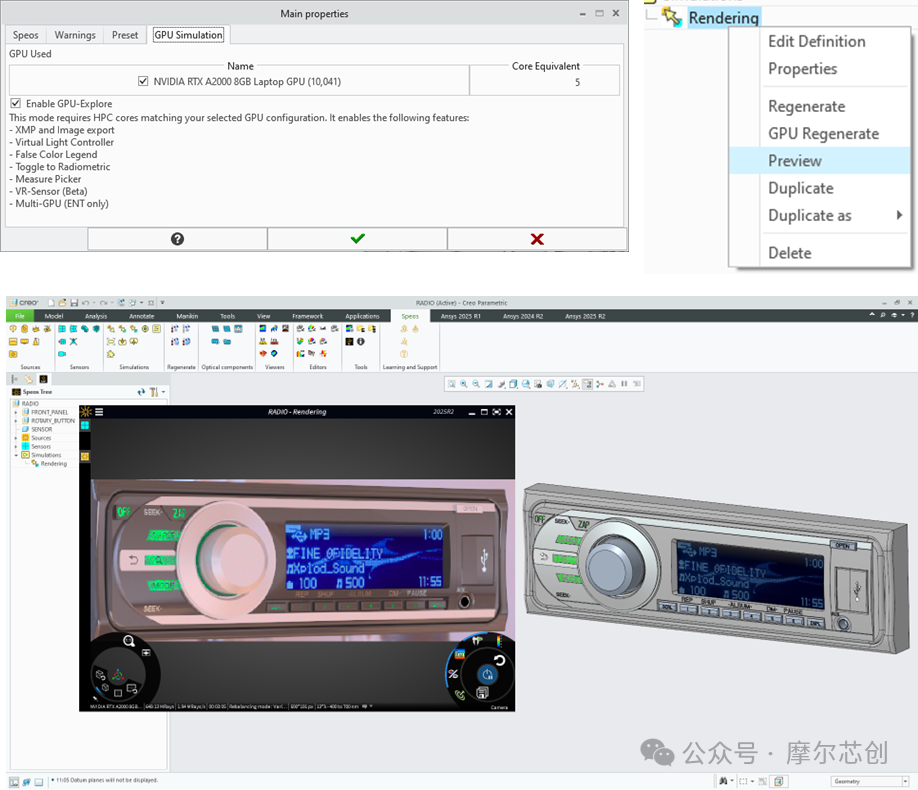Click the Zoom In toolbar icon
Screen dimensions: 918x790
pyautogui.click(x=464, y=384)
